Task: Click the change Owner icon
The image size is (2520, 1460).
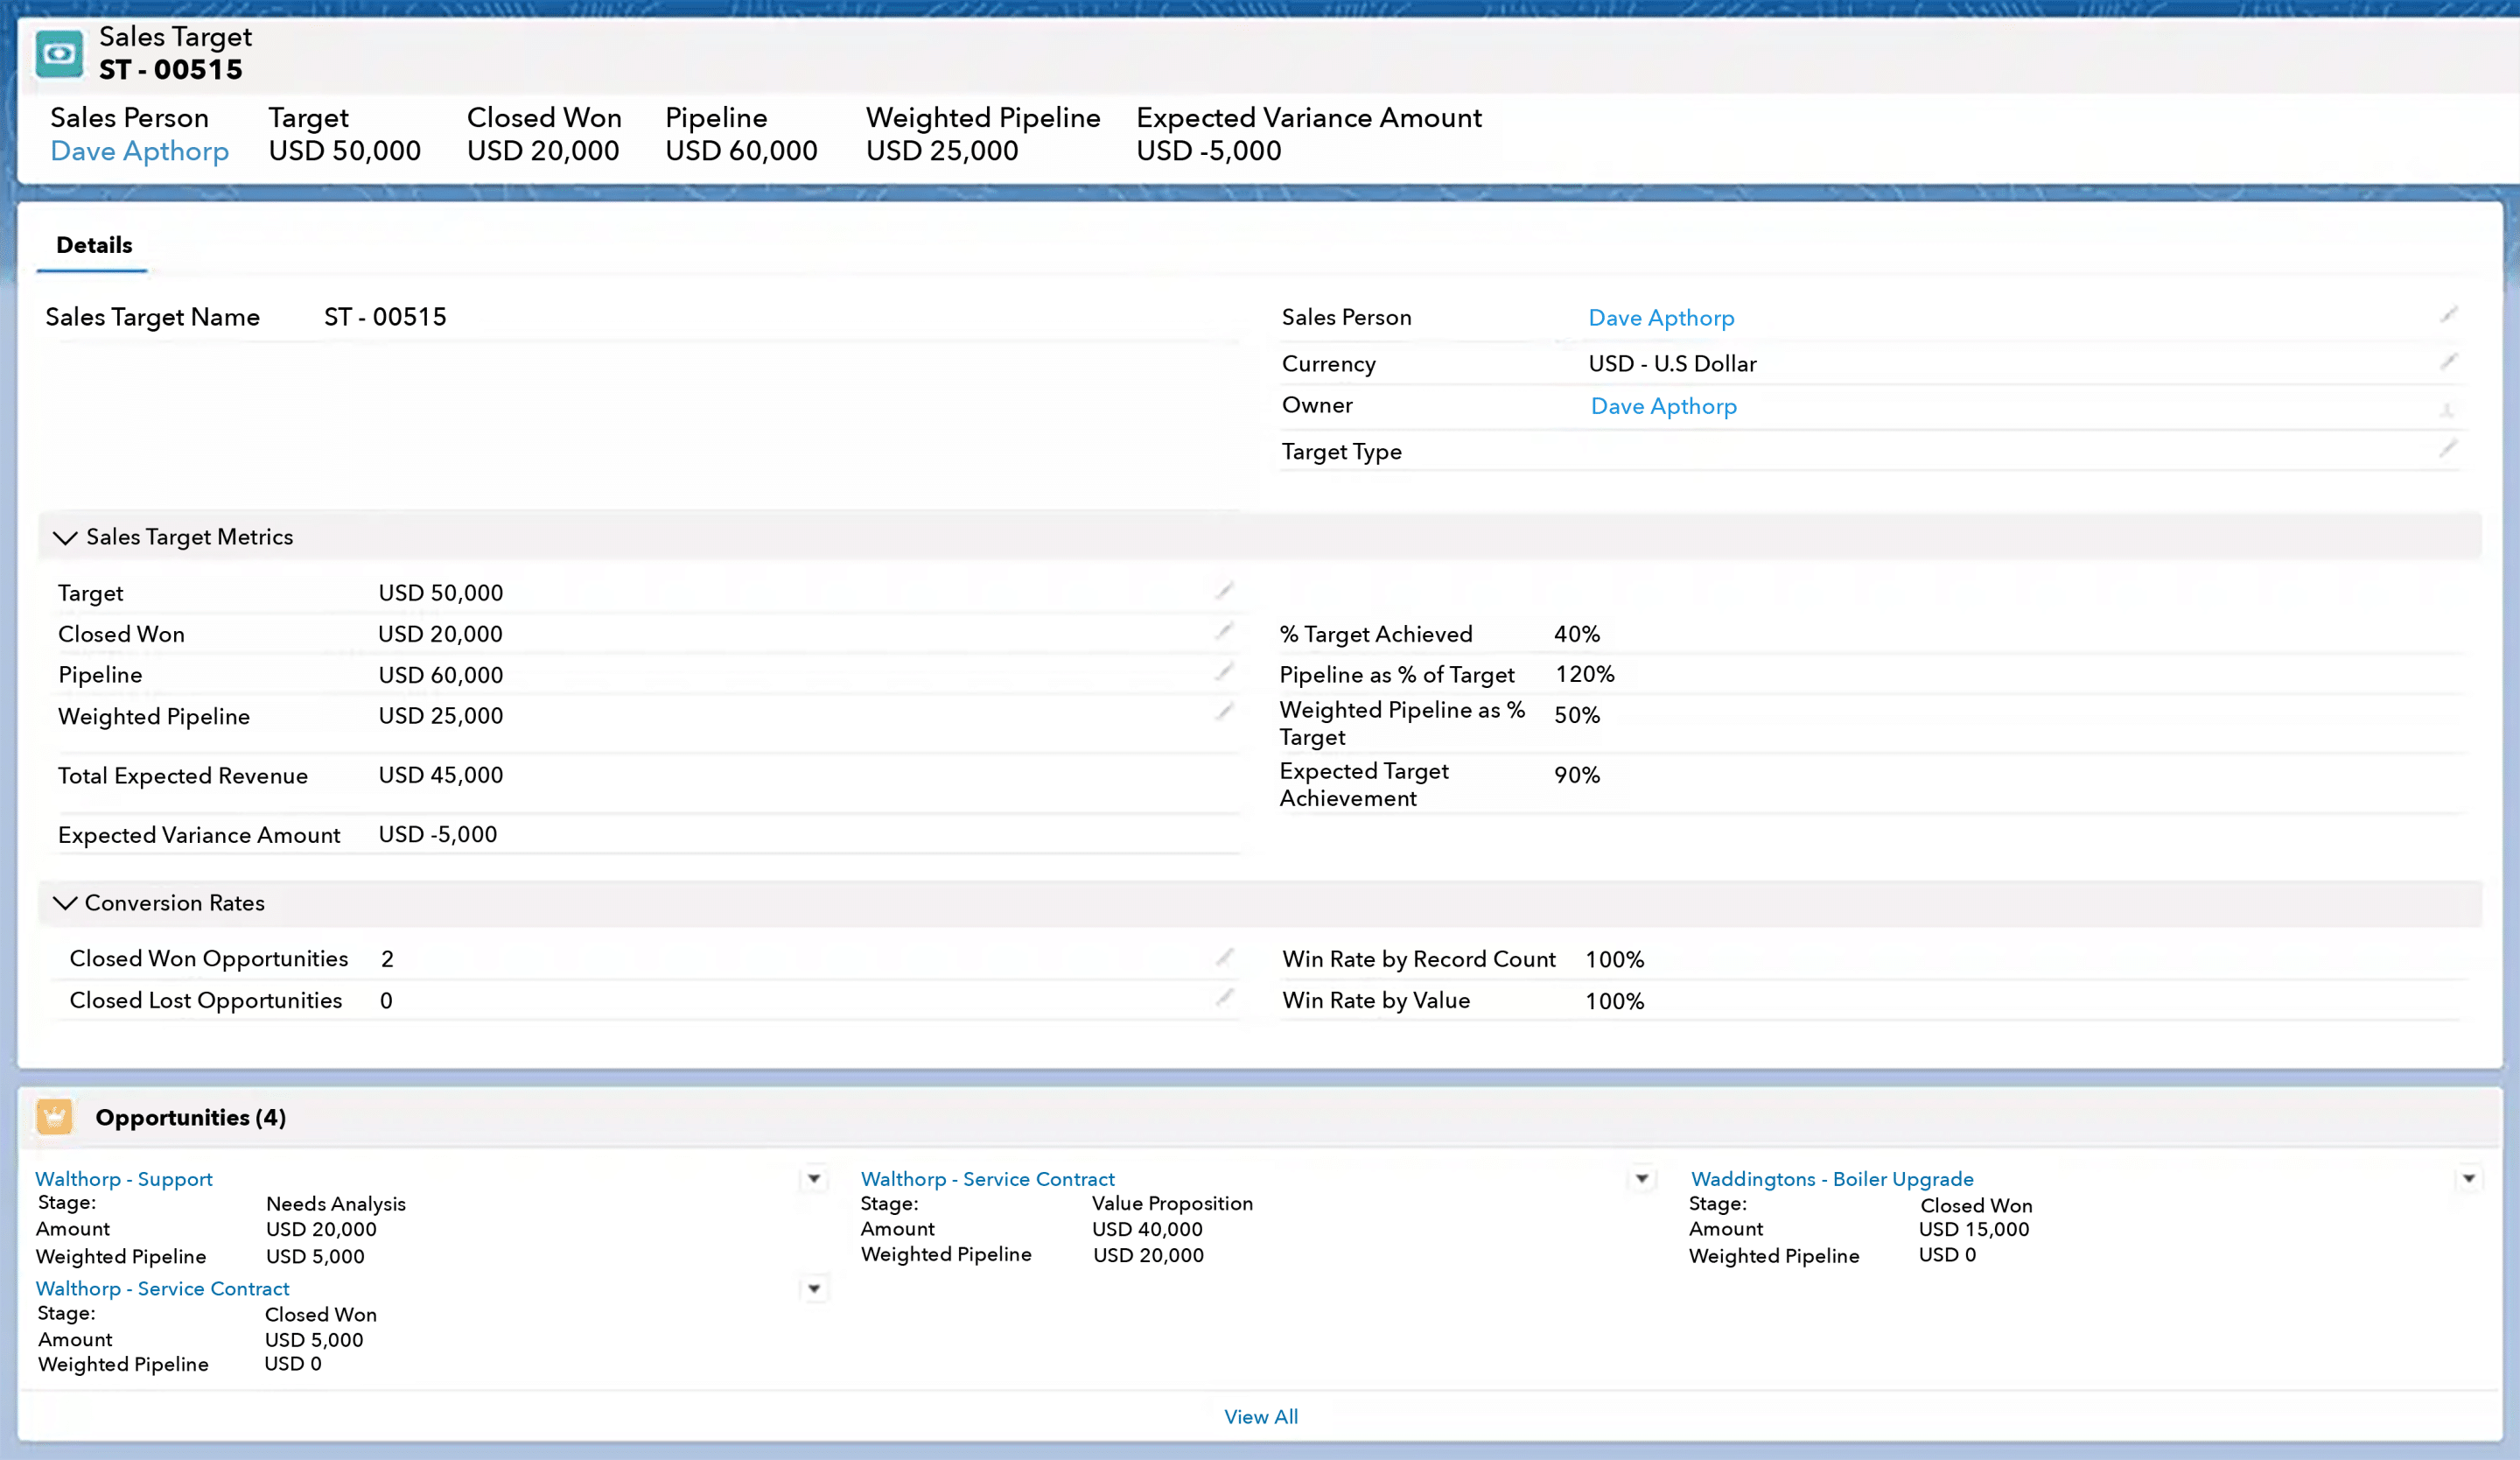Action: click(x=2446, y=409)
